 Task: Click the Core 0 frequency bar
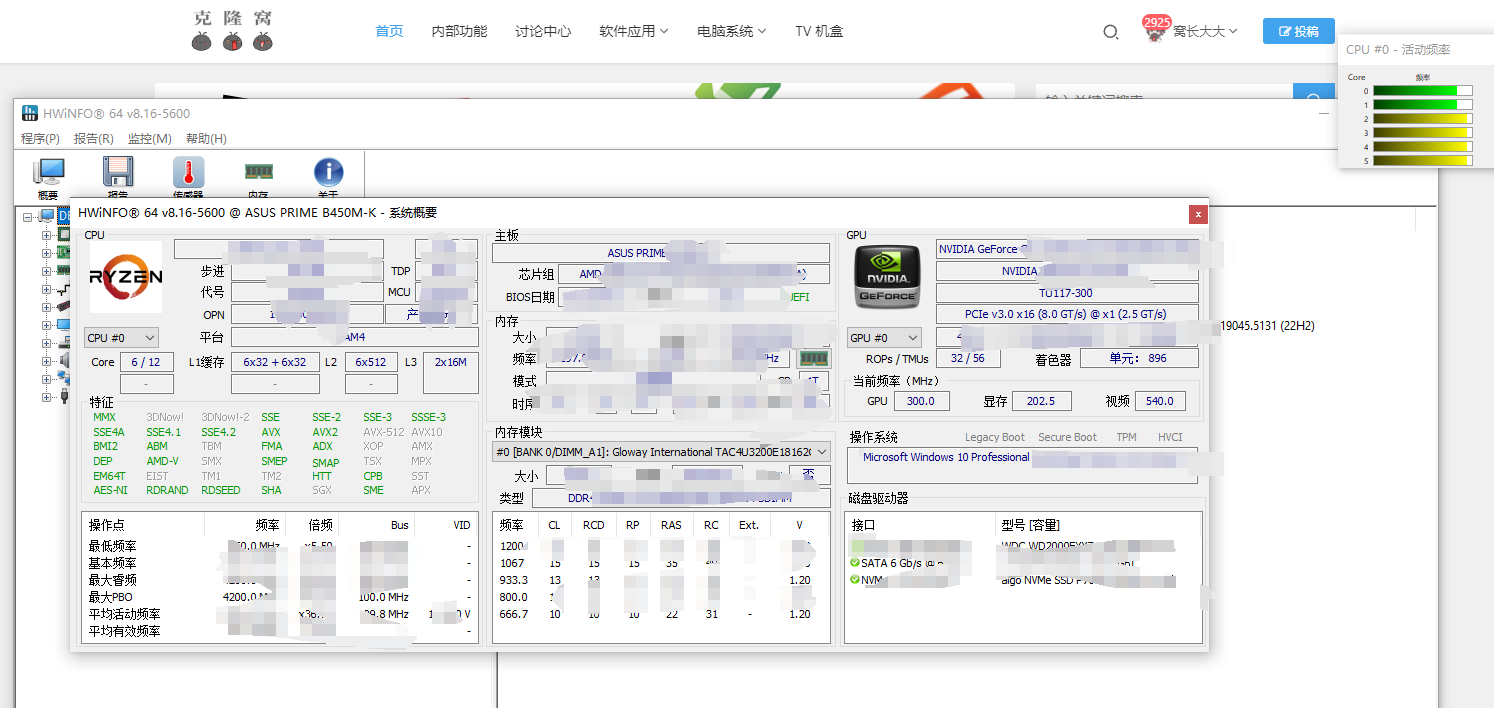1422,91
